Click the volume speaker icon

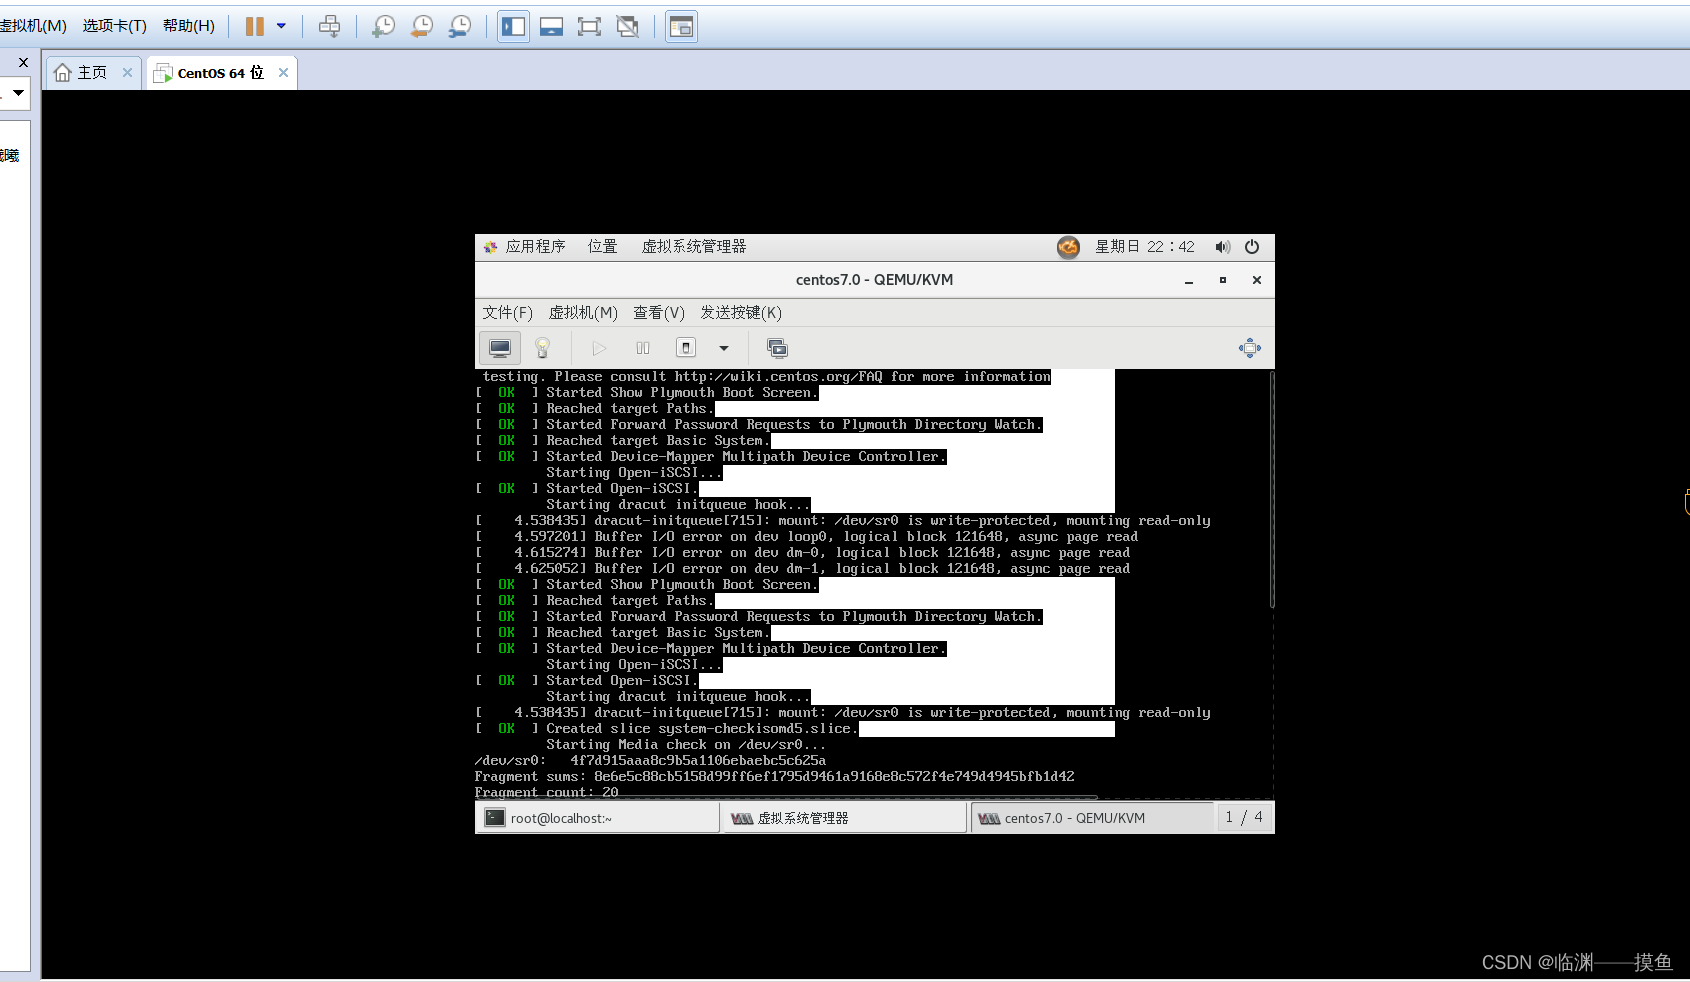[x=1222, y=247]
